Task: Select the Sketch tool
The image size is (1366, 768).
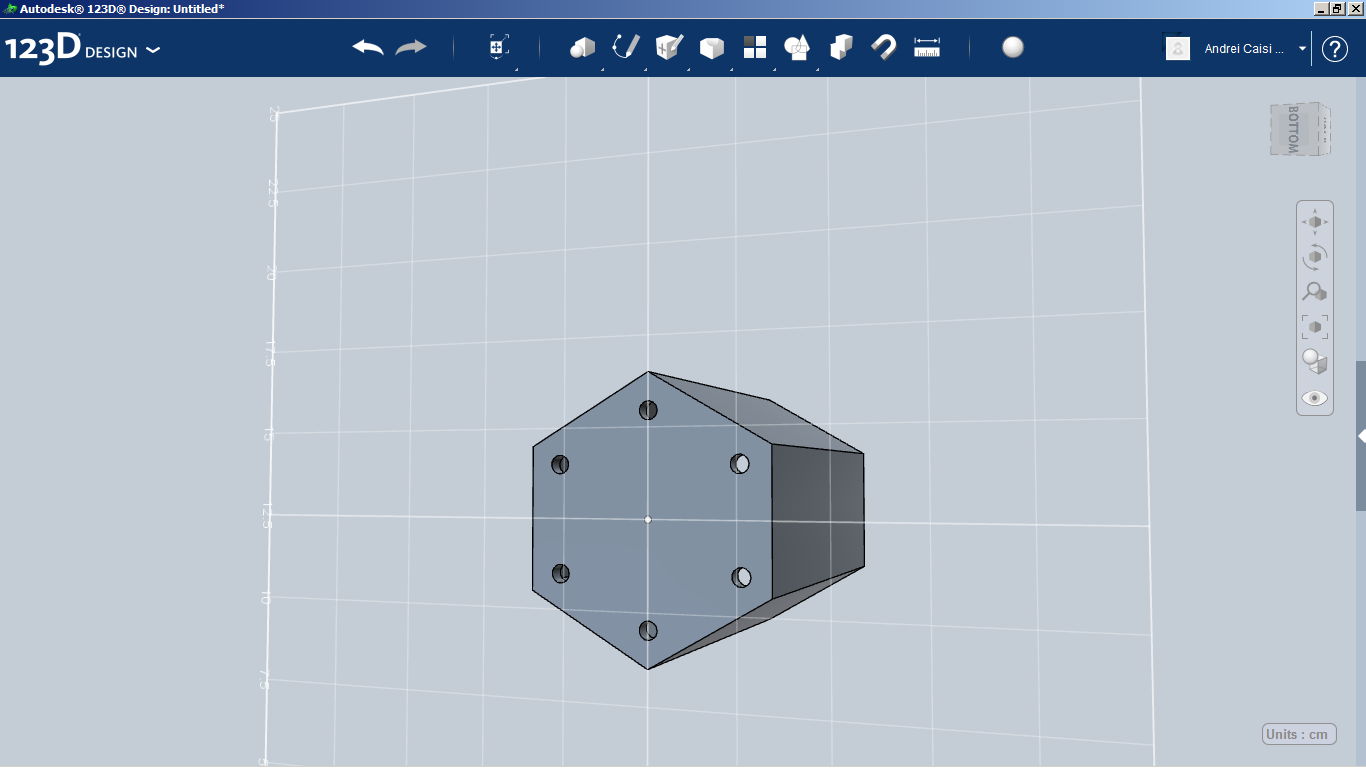Action: 625,47
